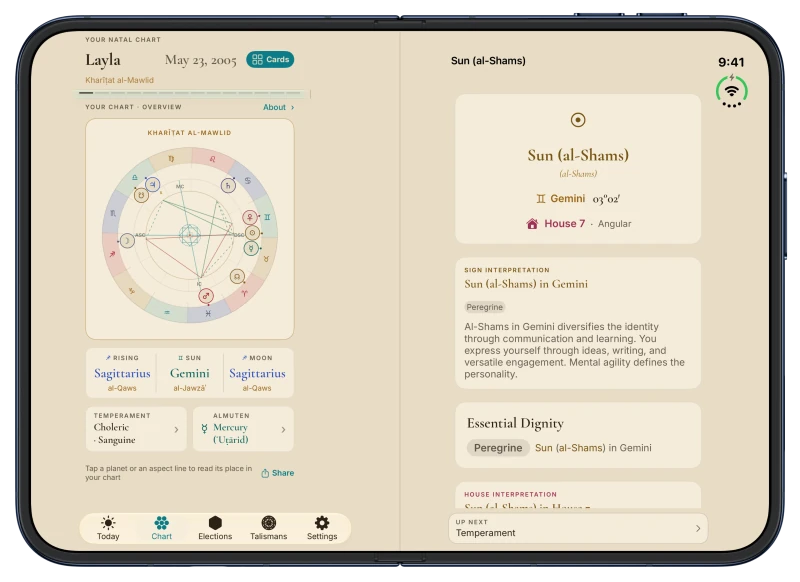The height and width of the screenshot is (582, 800).
Task: Tap the North Node glyph in the chart
Action: tap(237, 276)
